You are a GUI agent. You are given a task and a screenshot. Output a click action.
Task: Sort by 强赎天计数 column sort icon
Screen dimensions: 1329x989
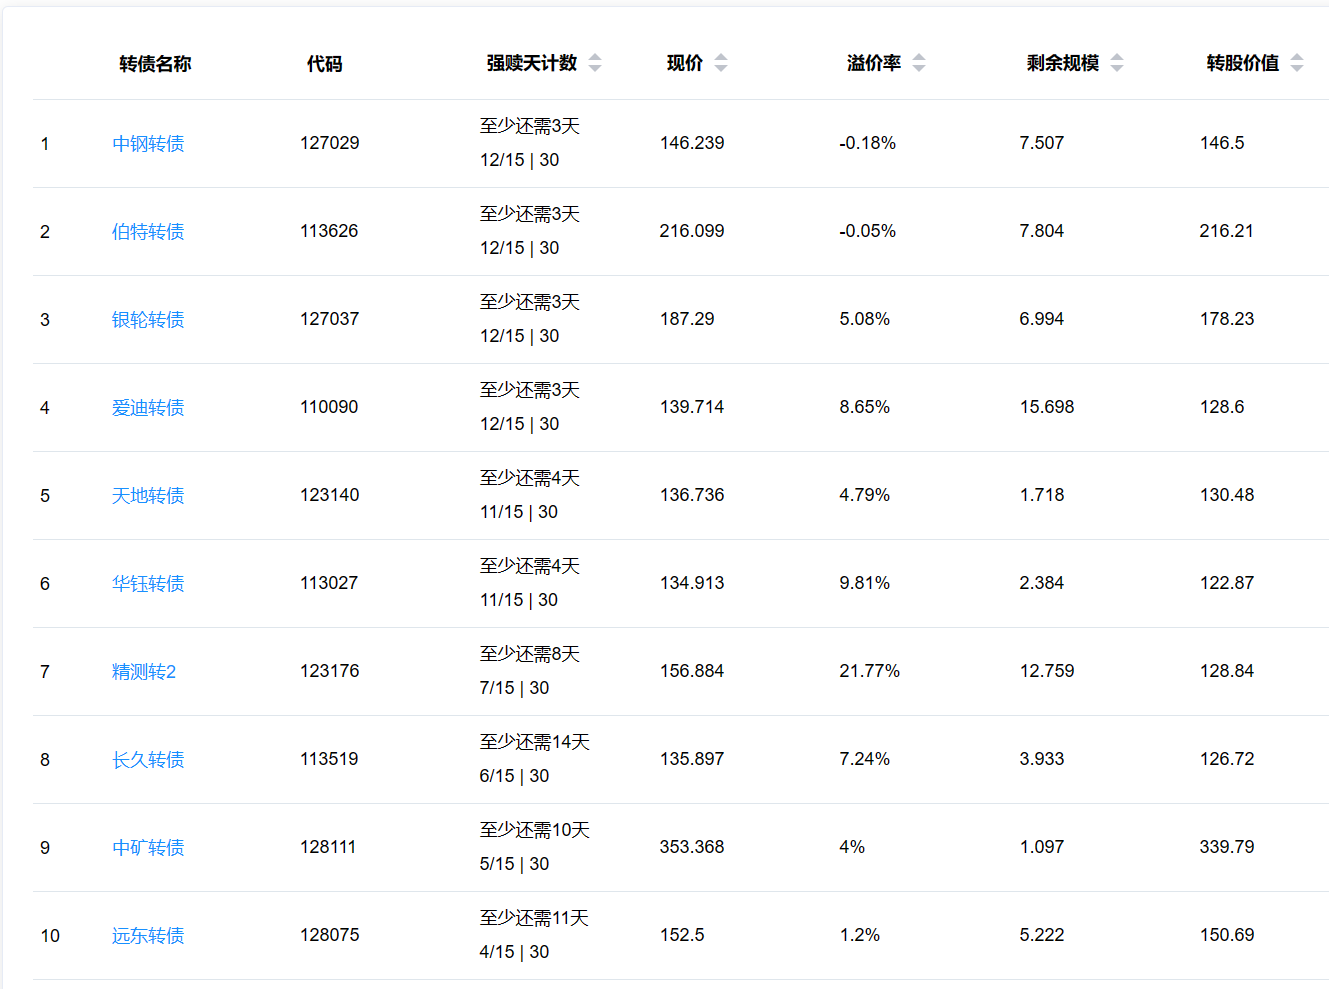(595, 63)
